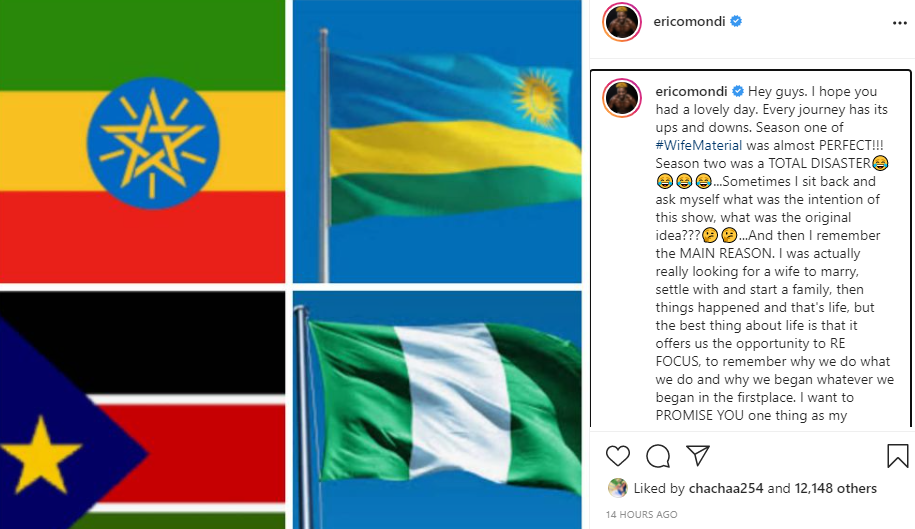The width and height of the screenshot is (915, 529).
Task: Click ericomondi username in caption
Action: pos(692,92)
